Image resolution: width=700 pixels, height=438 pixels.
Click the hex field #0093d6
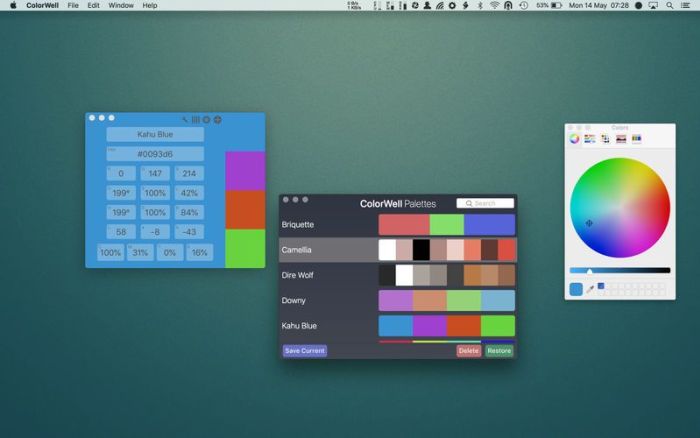[155, 154]
